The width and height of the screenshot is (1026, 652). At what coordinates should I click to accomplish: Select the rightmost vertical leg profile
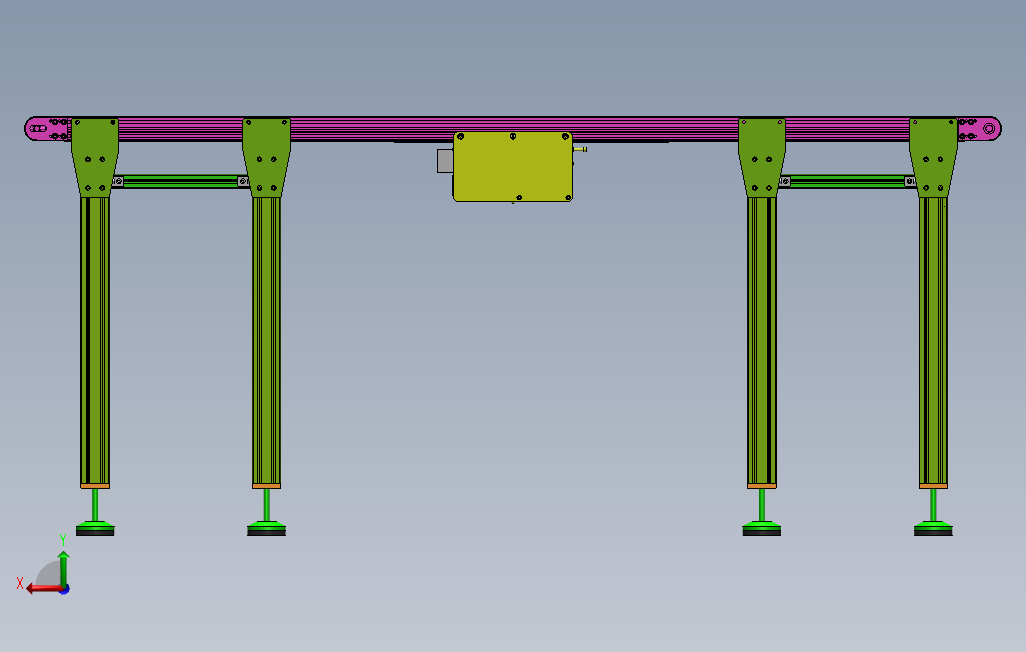(x=933, y=340)
